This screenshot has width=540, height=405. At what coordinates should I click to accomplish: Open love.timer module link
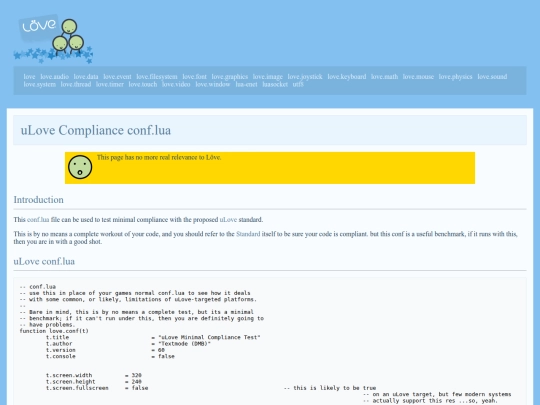[110, 84]
